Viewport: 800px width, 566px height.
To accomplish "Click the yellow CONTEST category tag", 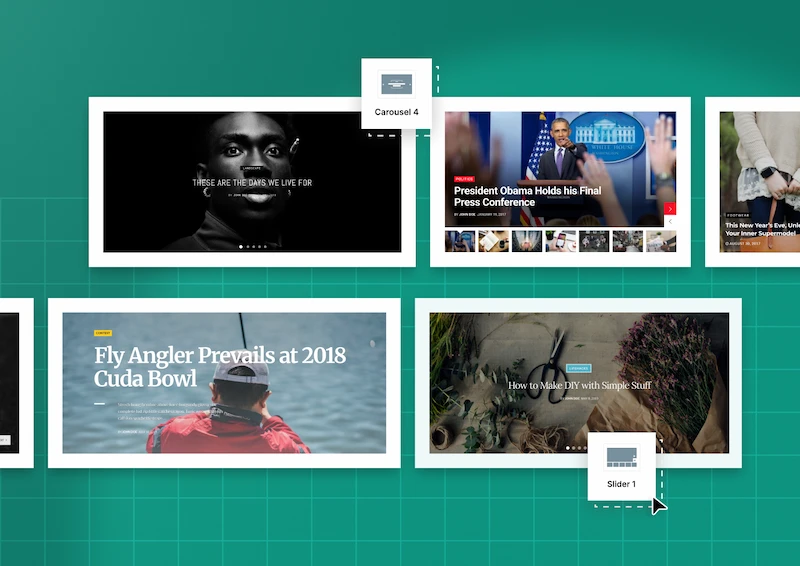I will pyautogui.click(x=103, y=333).
